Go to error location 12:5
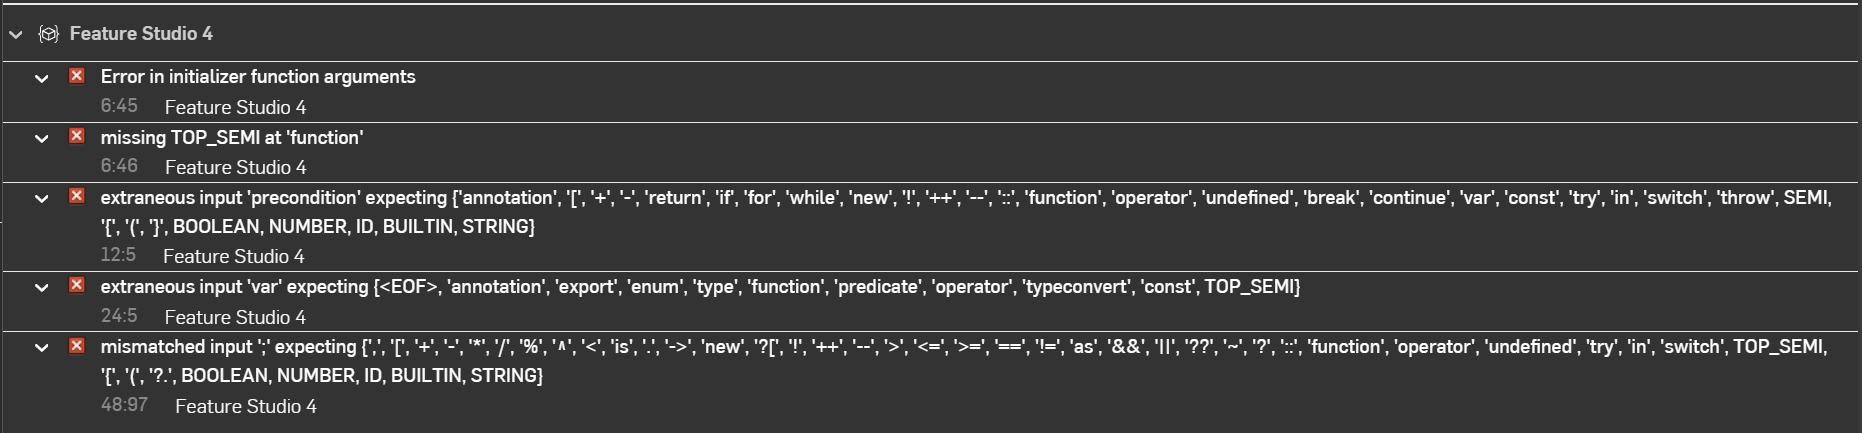The image size is (1862, 433). click(118, 255)
